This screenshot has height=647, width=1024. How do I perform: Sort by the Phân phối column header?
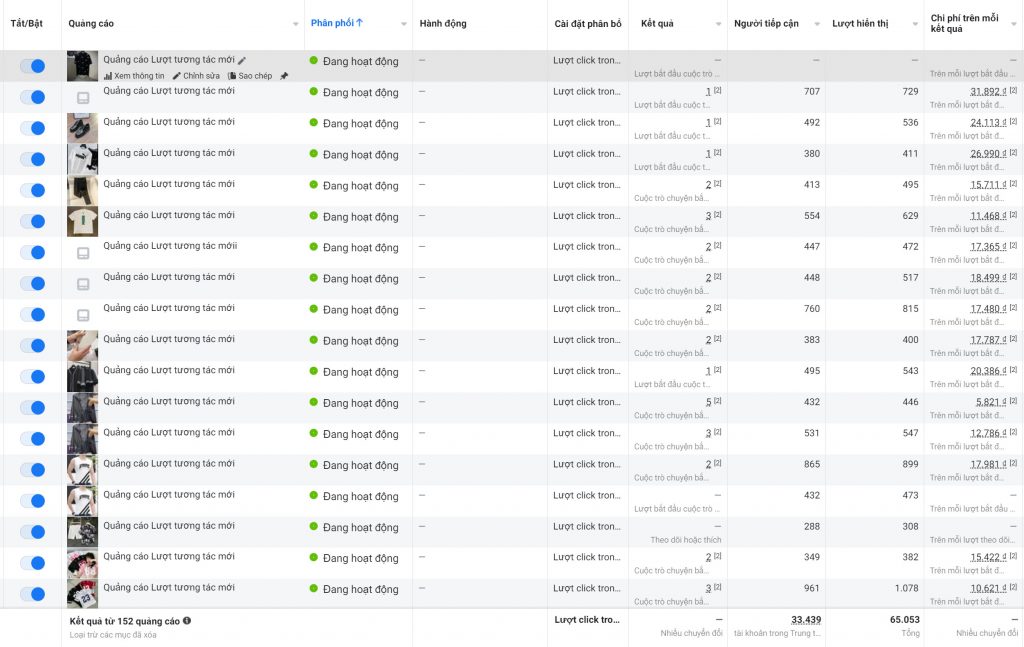point(336,23)
